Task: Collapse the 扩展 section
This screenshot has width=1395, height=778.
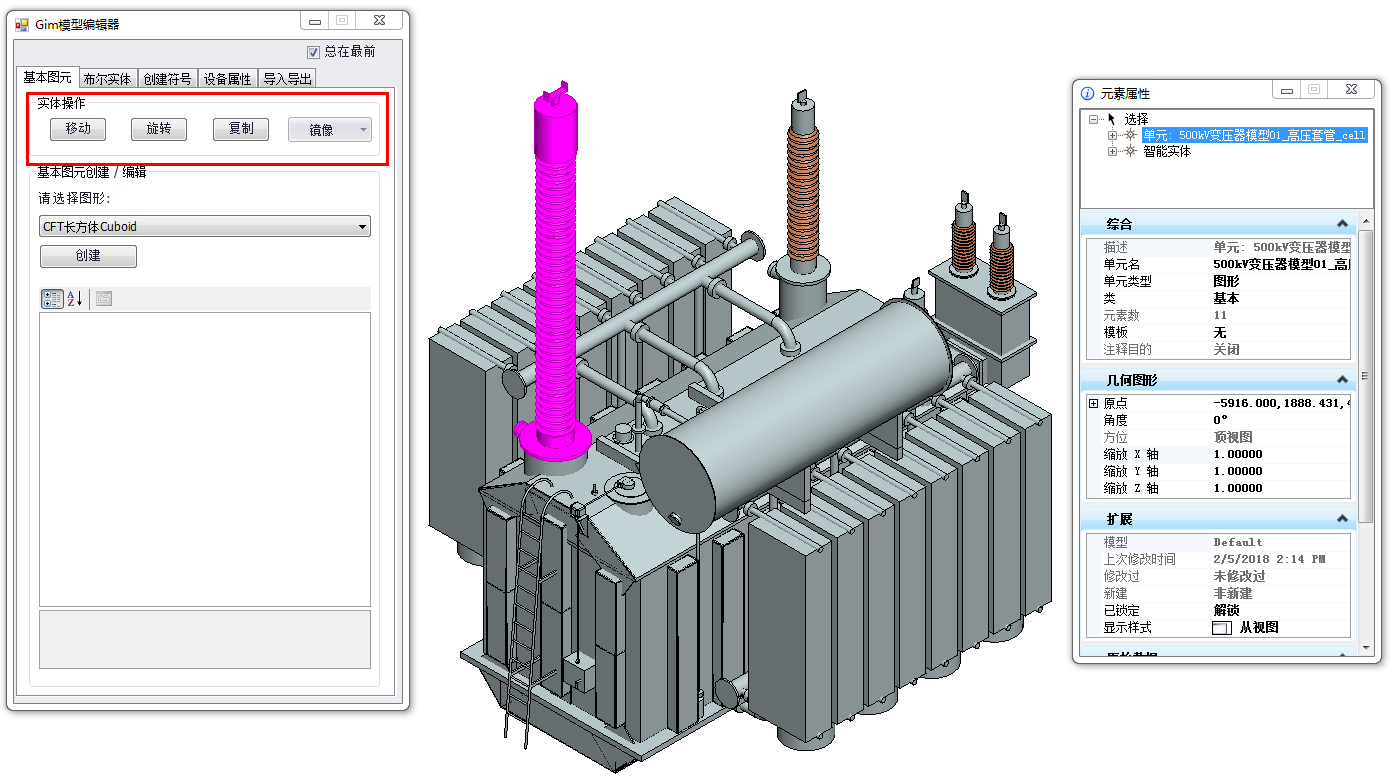Action: coord(1342,519)
